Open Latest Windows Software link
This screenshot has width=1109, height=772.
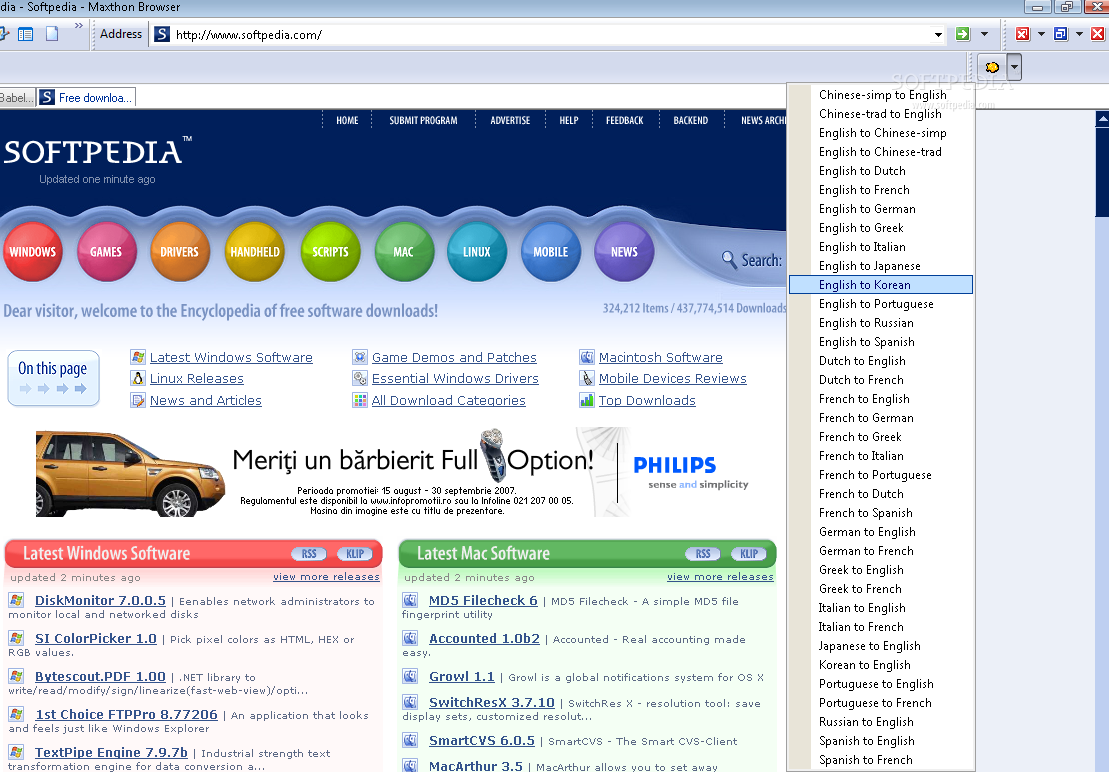[231, 358]
